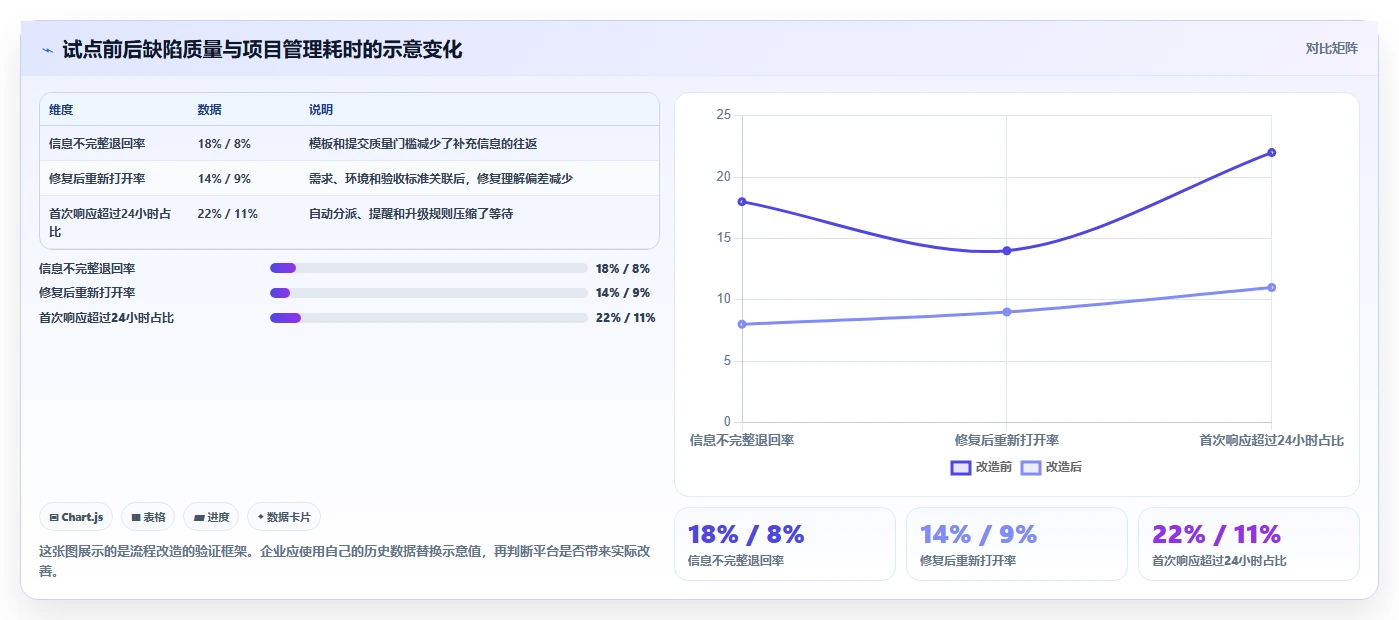The width and height of the screenshot is (1399, 620).
Task: Click the 首次响应超过24小时占比 progress bar
Action: 429,318
